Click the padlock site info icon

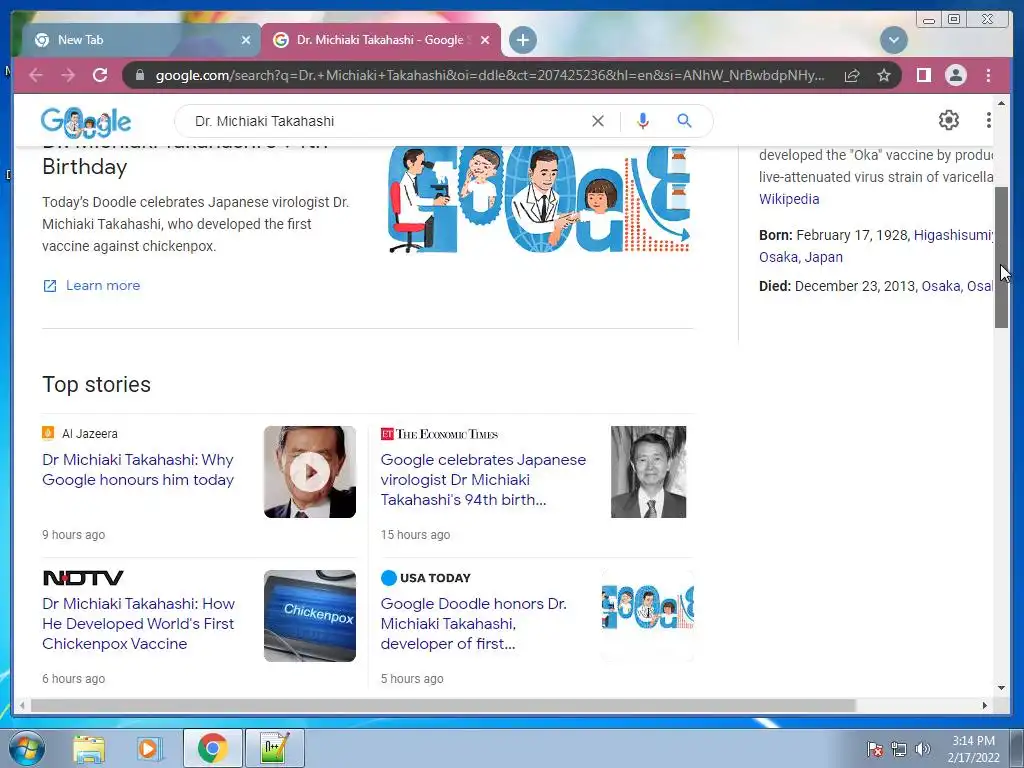(x=139, y=75)
